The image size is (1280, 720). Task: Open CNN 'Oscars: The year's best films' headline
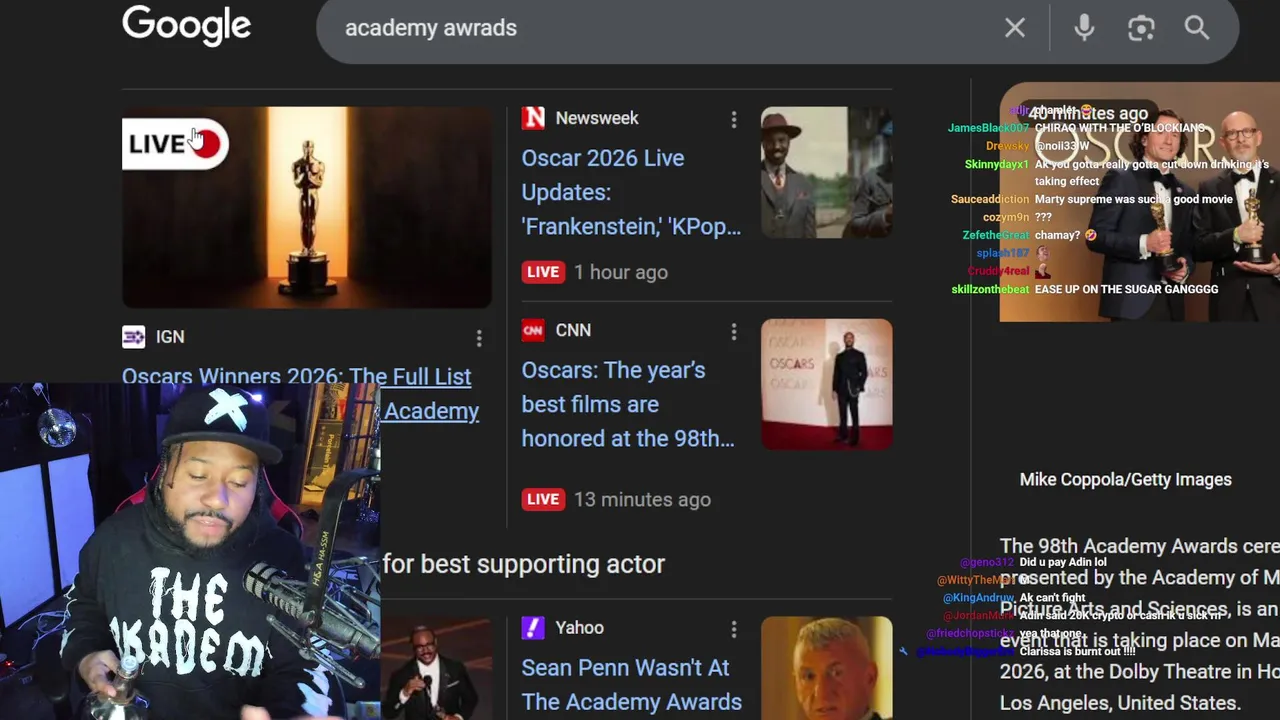(628, 404)
